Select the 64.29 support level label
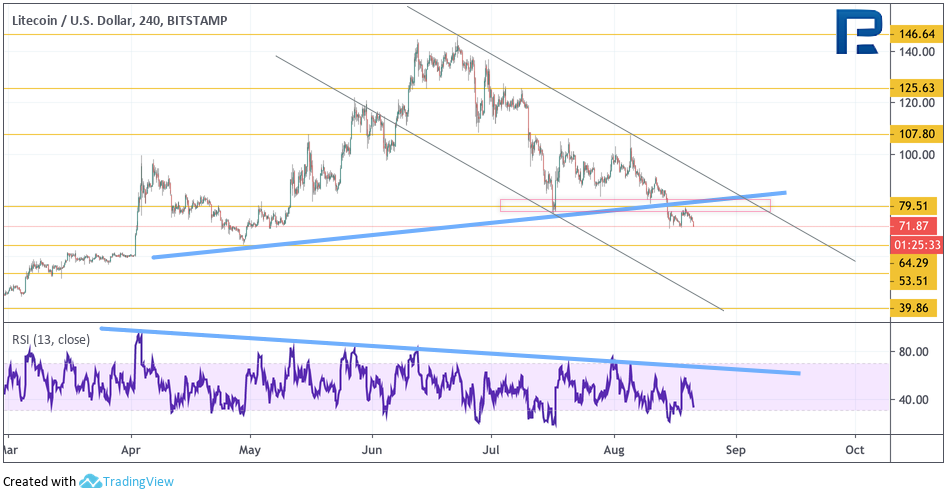The width and height of the screenshot is (948, 499). 914,263
